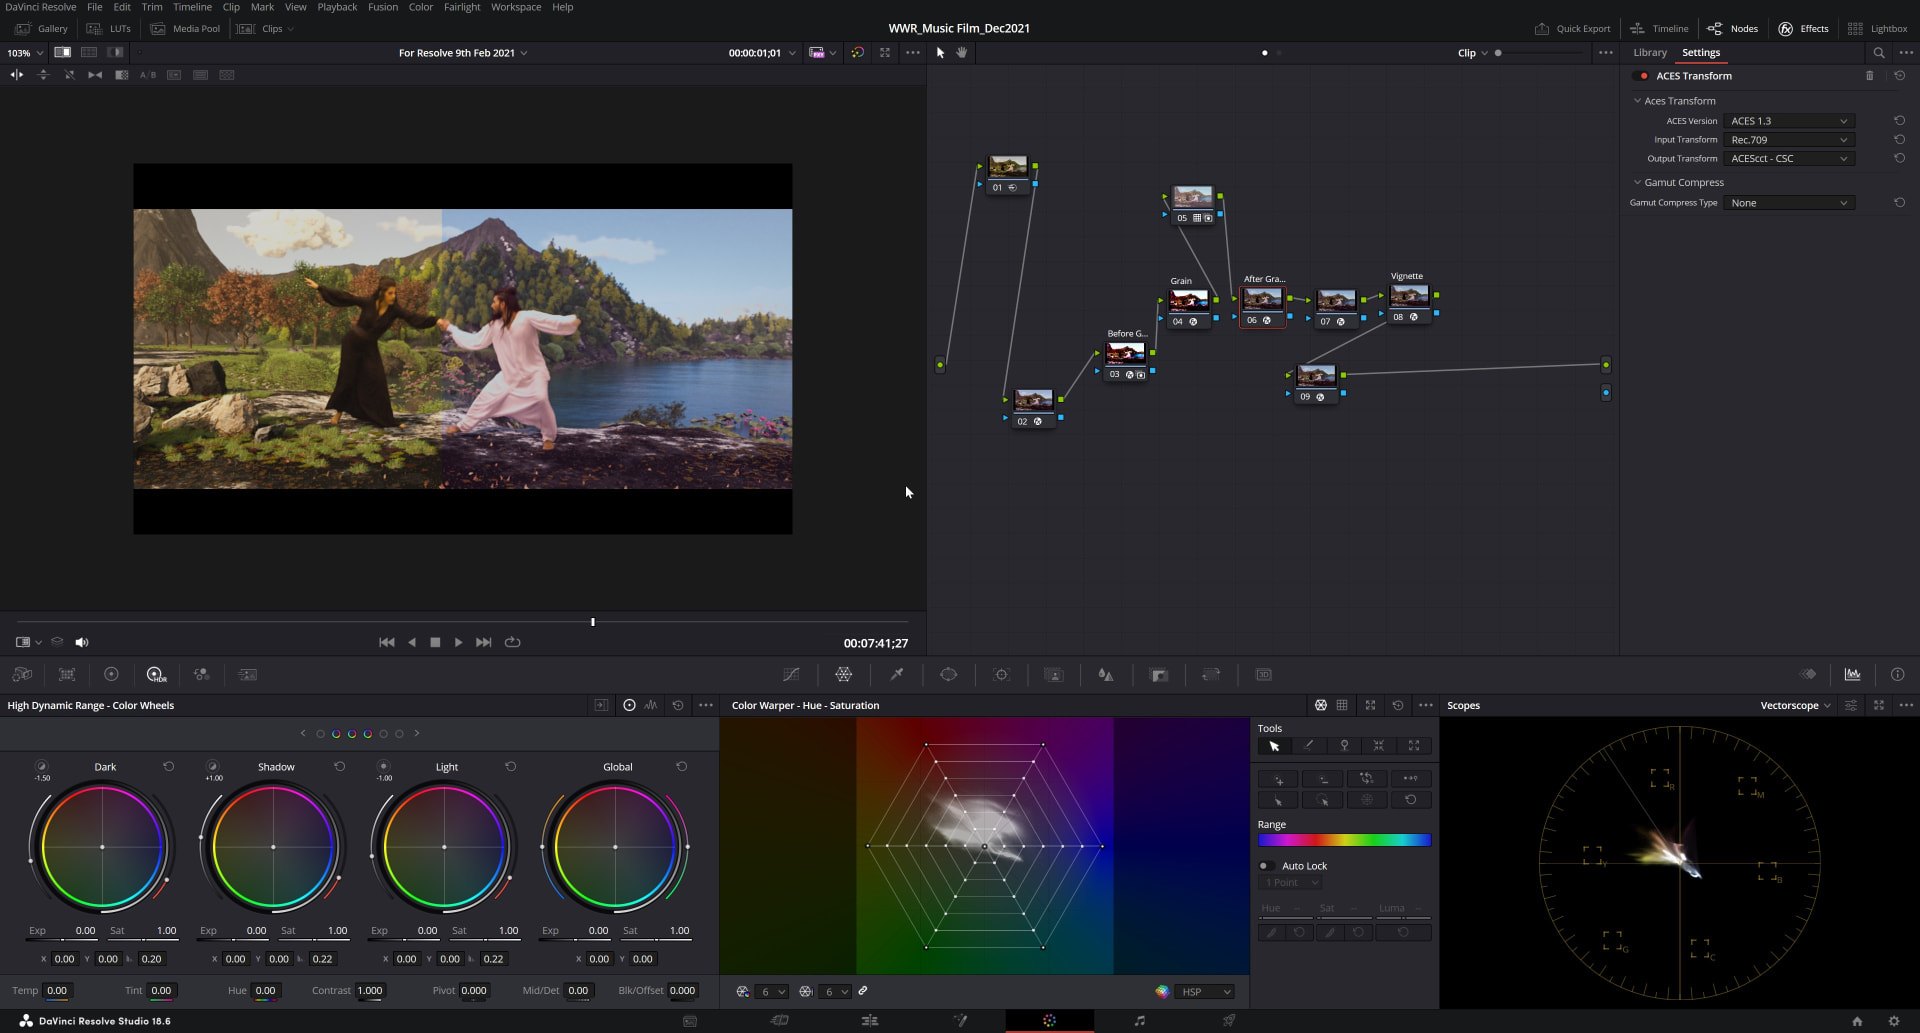Switch to the Library tab

tap(1650, 53)
